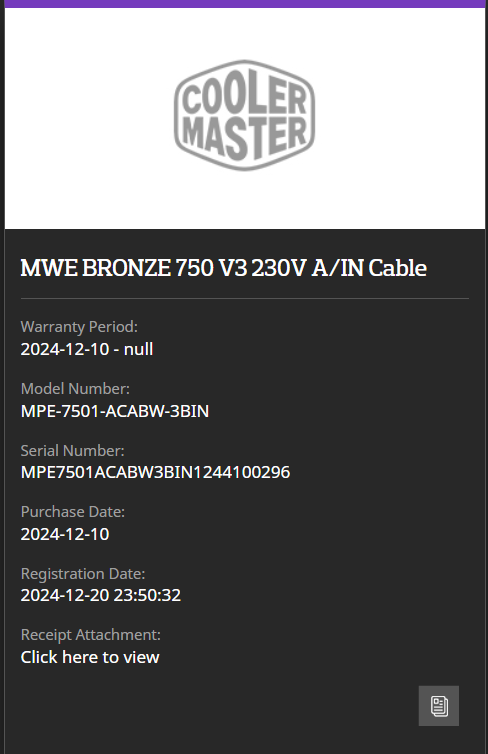
Task: Click the Serial Number label
Action: click(73, 451)
